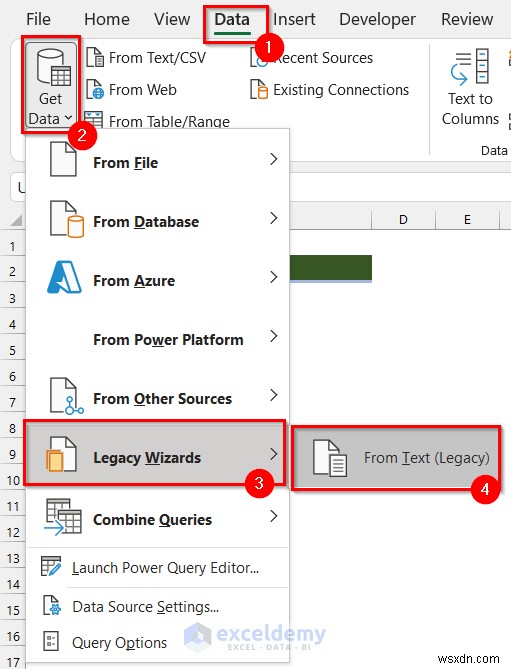This screenshot has width=511, height=669.
Task: Select Combine Queries menu label
Action: tap(152, 520)
